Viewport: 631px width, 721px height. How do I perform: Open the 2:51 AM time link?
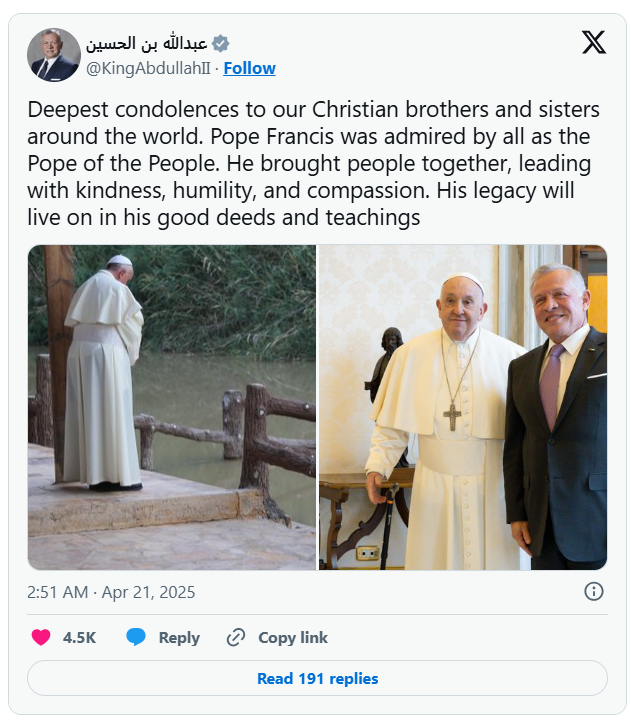pyautogui.click(x=57, y=592)
